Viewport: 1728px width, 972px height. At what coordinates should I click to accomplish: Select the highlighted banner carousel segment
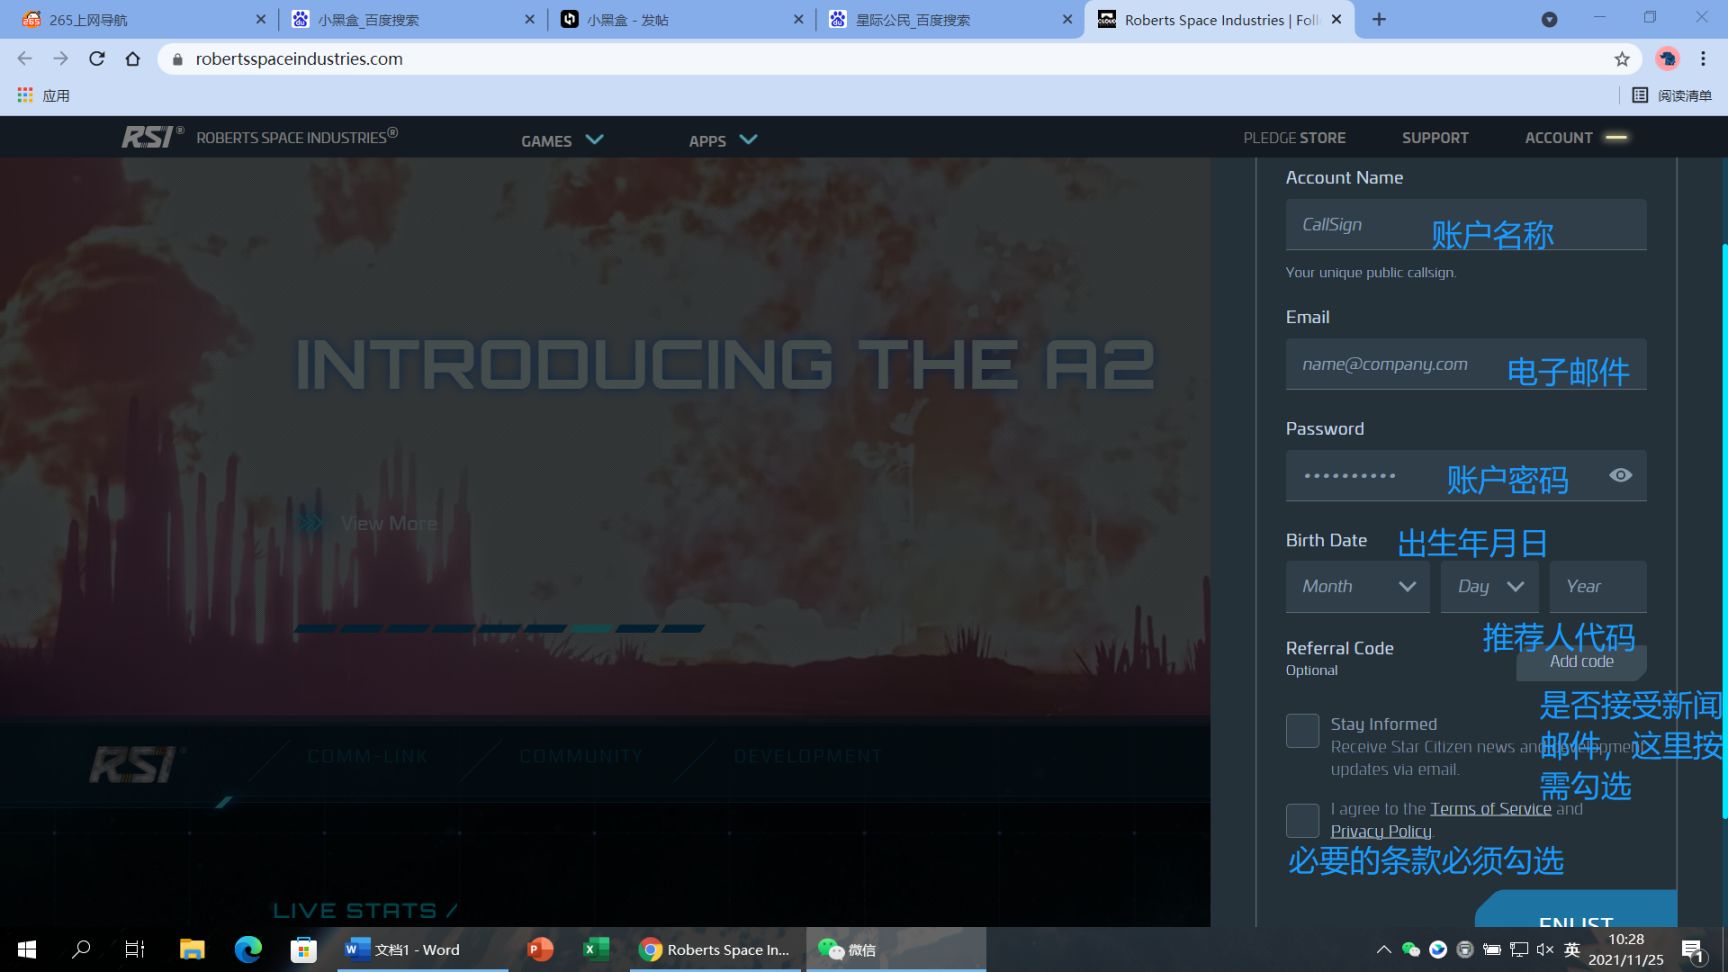tap(590, 629)
